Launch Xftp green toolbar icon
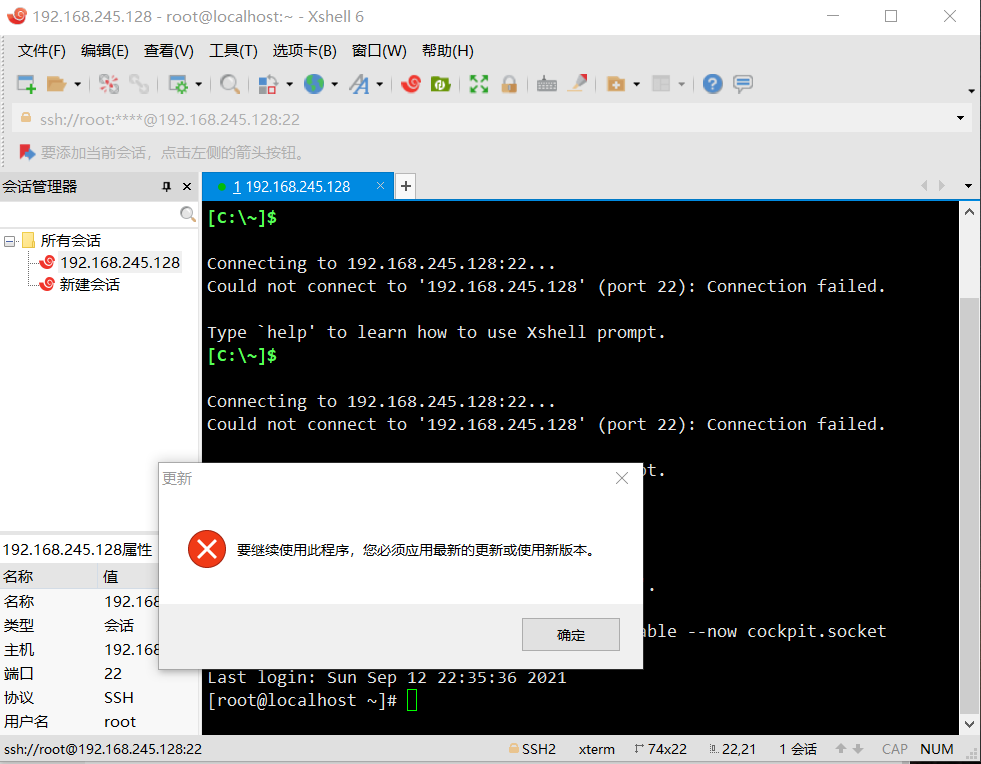981x764 pixels. click(440, 84)
